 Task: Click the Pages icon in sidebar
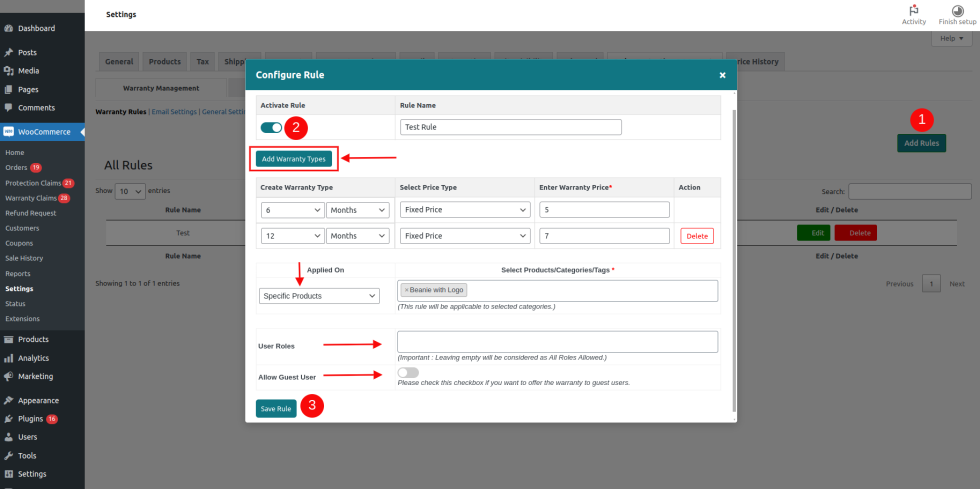[x=9, y=89]
